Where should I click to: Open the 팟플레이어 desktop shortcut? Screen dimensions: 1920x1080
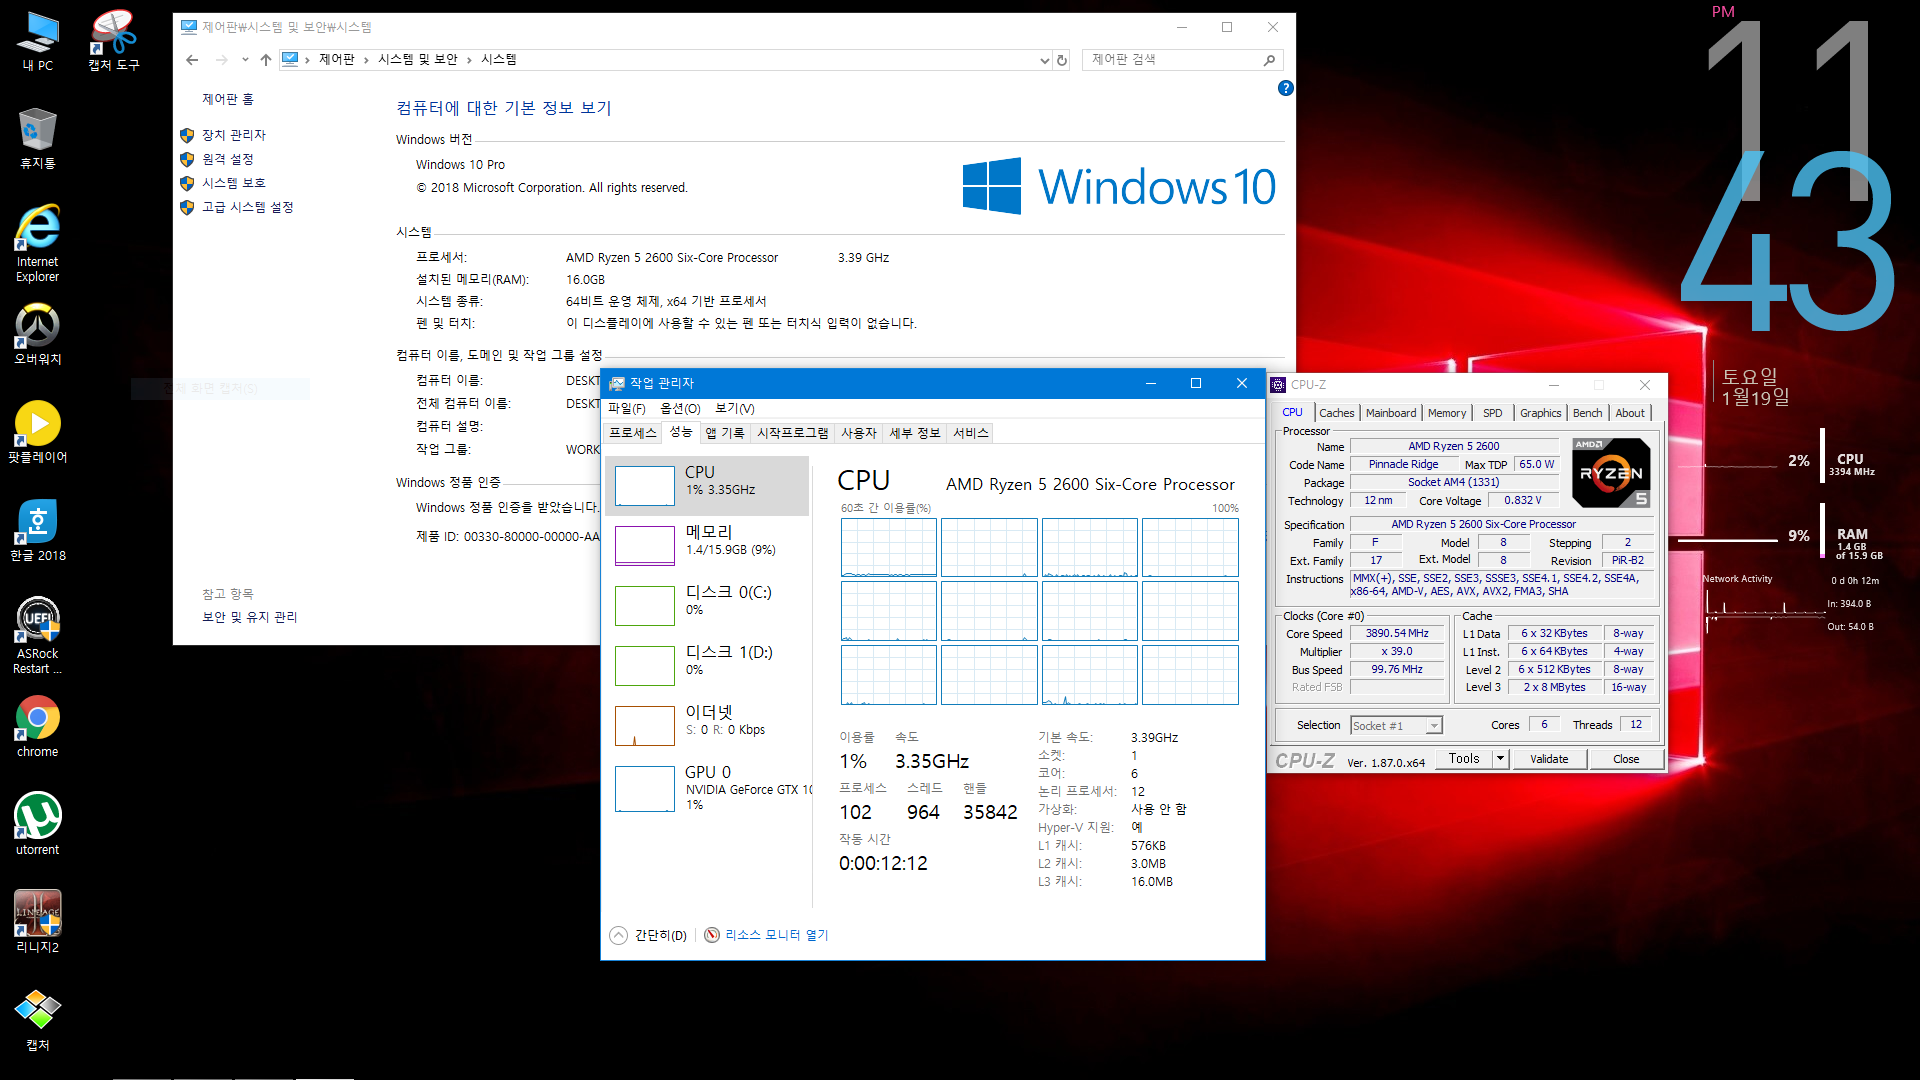click(x=38, y=432)
